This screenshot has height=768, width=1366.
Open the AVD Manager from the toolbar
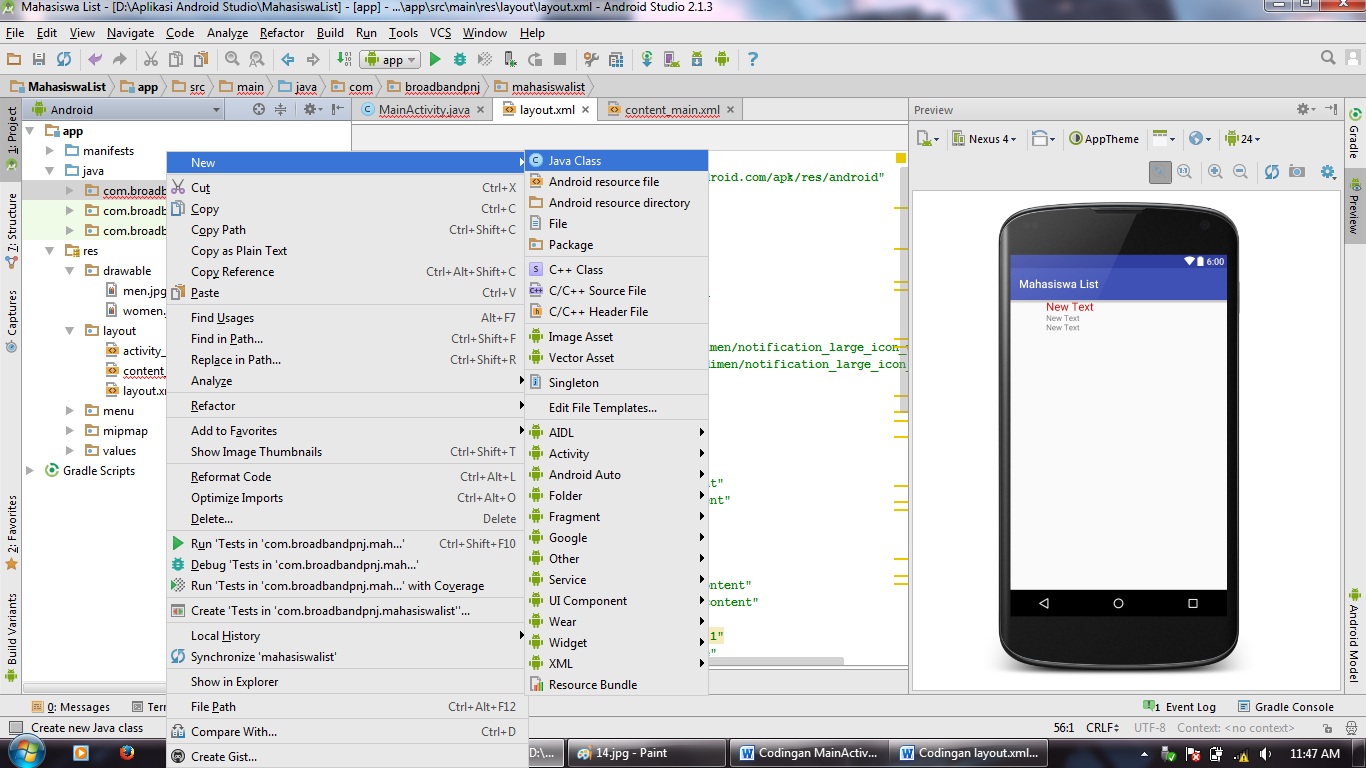(674, 59)
